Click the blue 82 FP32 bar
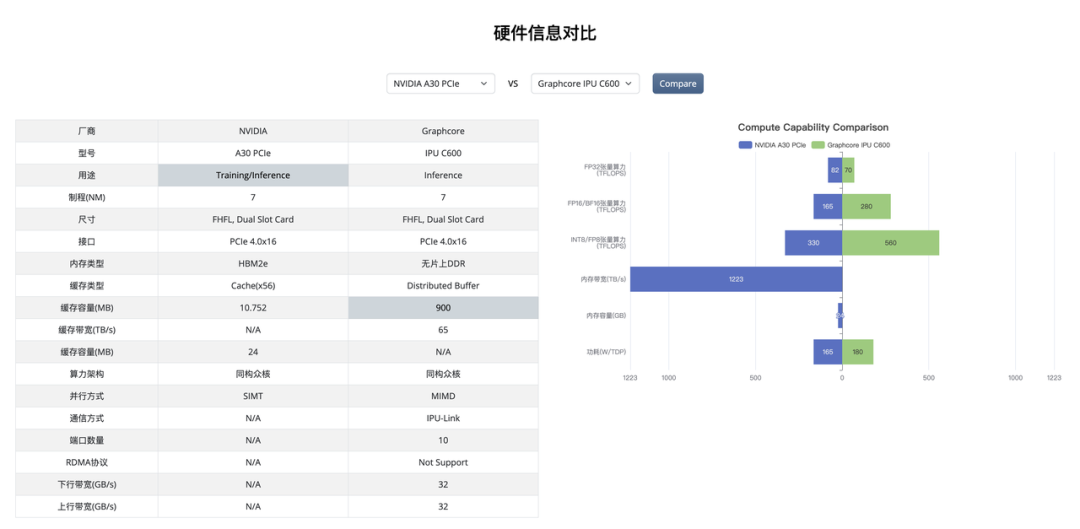 [x=835, y=169]
